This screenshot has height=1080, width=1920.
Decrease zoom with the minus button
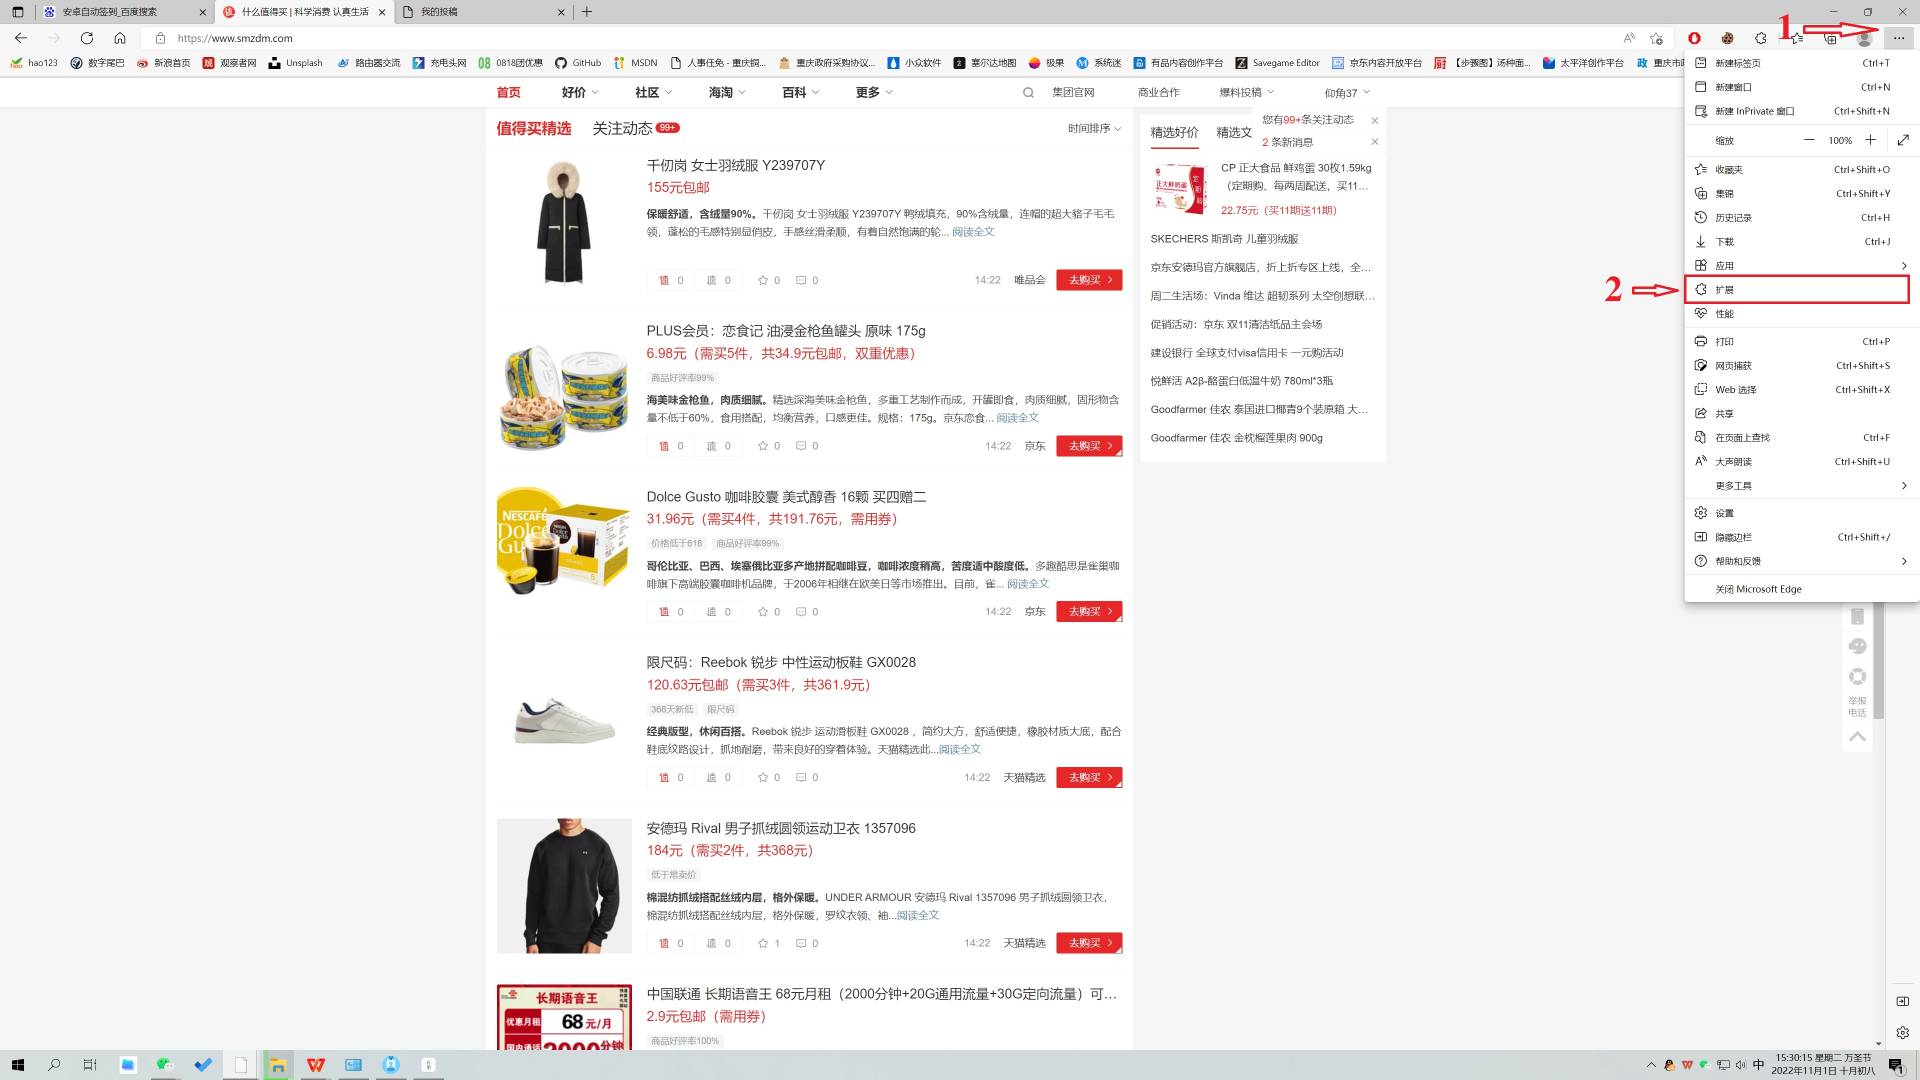tap(1809, 140)
